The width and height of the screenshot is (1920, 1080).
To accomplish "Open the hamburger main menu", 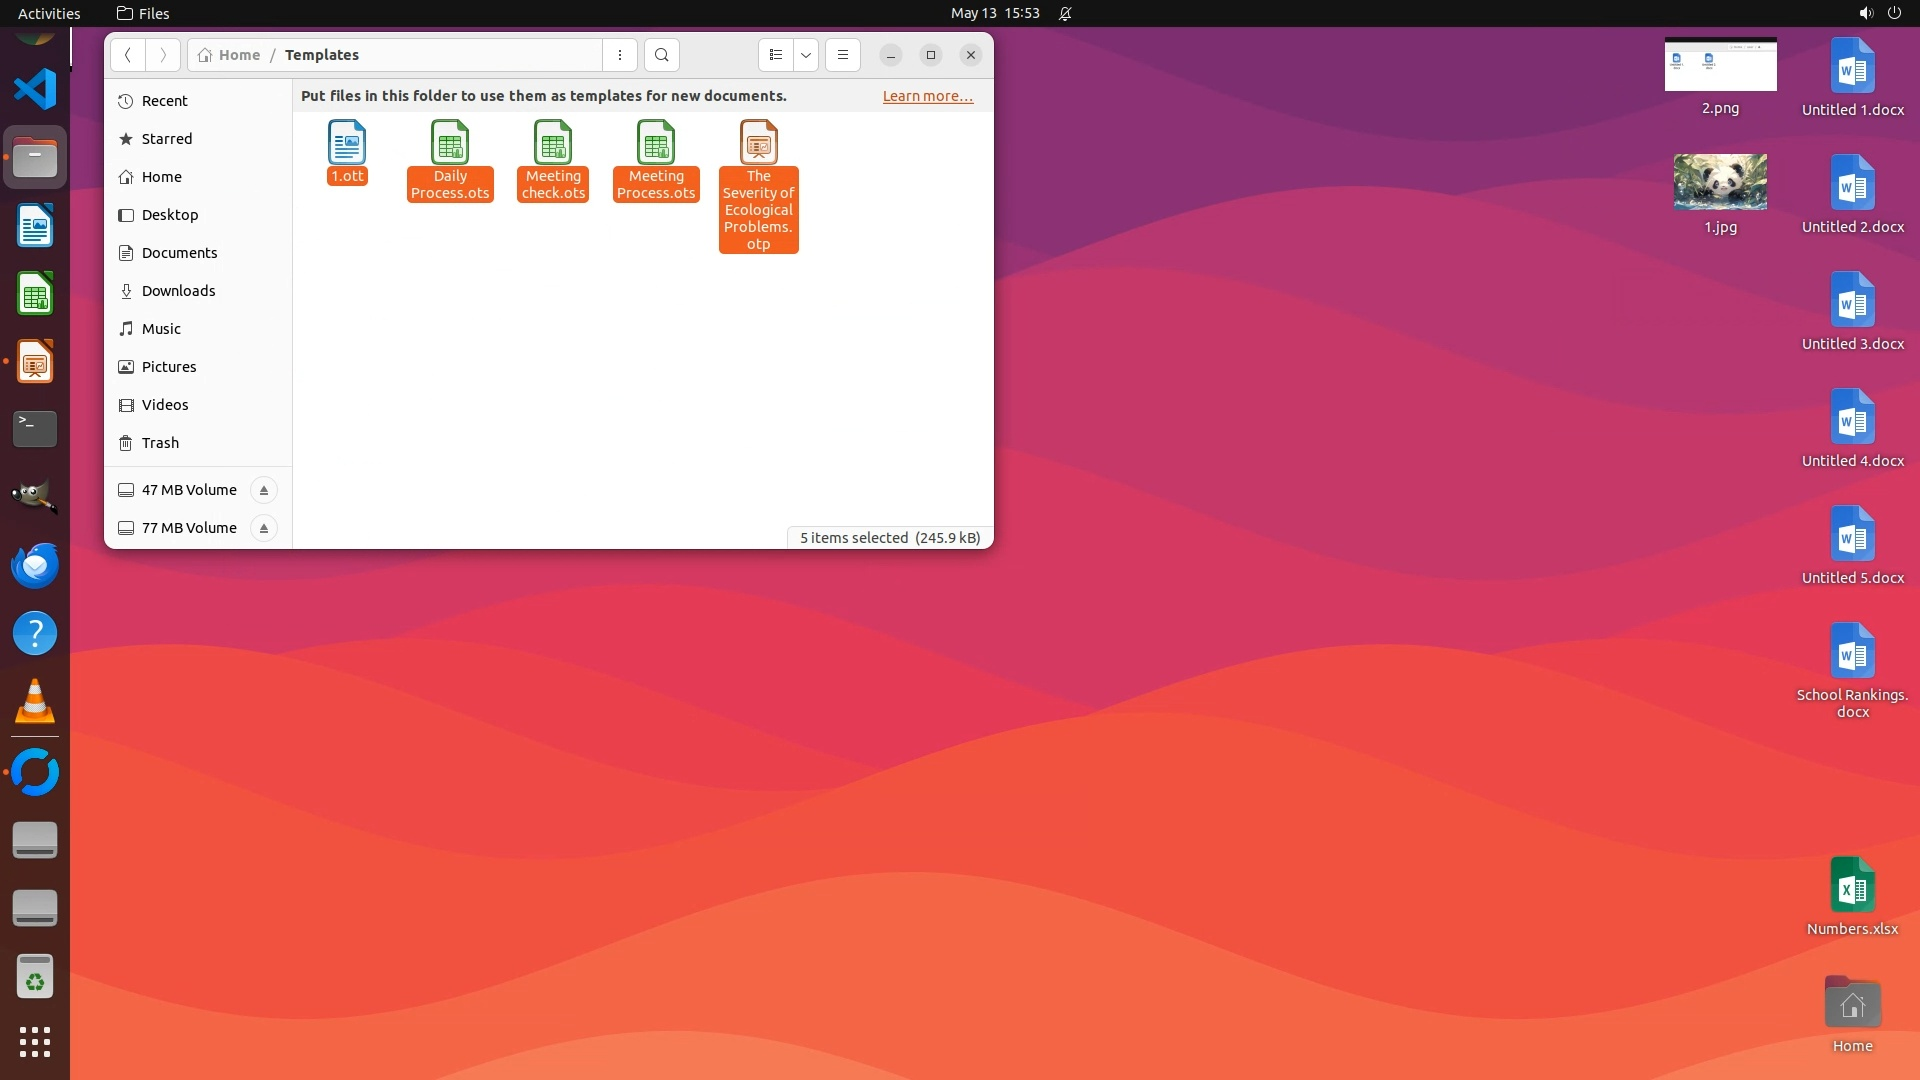I will [843, 55].
